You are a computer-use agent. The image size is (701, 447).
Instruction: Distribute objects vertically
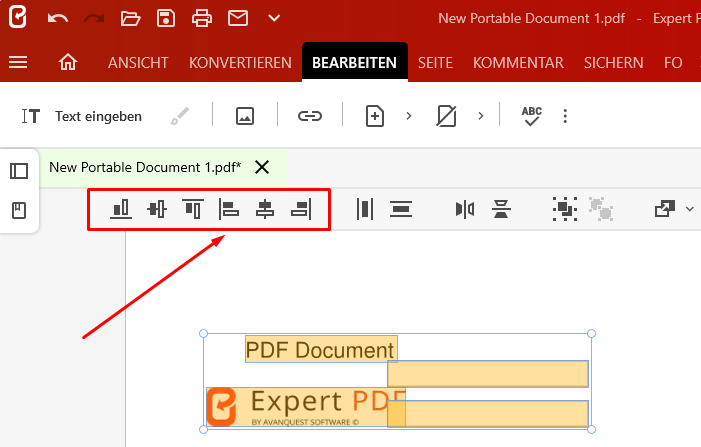point(401,209)
